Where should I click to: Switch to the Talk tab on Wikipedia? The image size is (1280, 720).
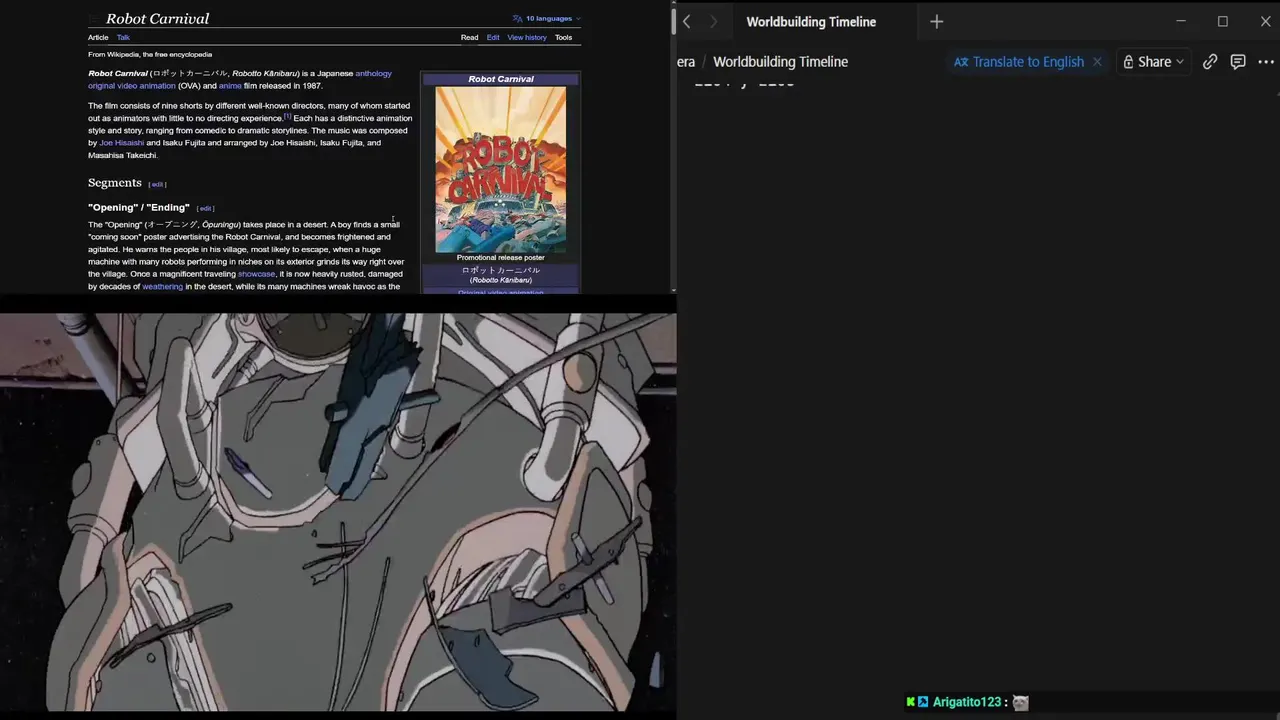click(123, 37)
